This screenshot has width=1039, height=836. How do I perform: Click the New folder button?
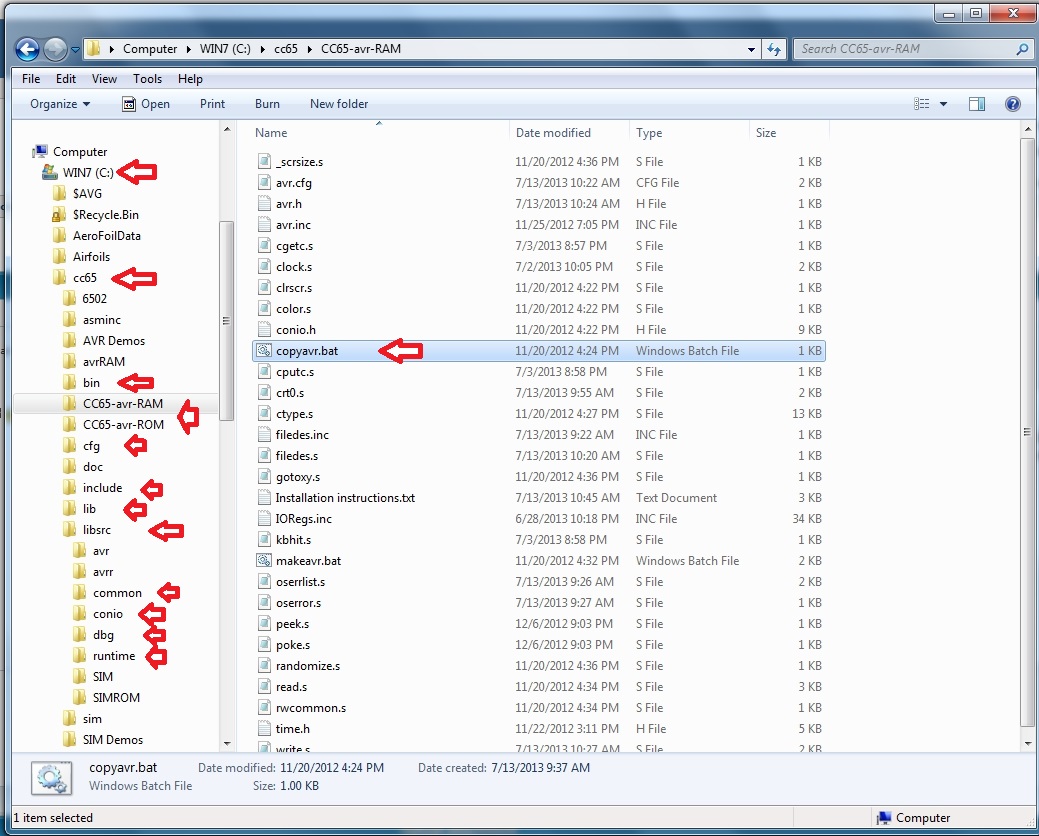tap(339, 104)
